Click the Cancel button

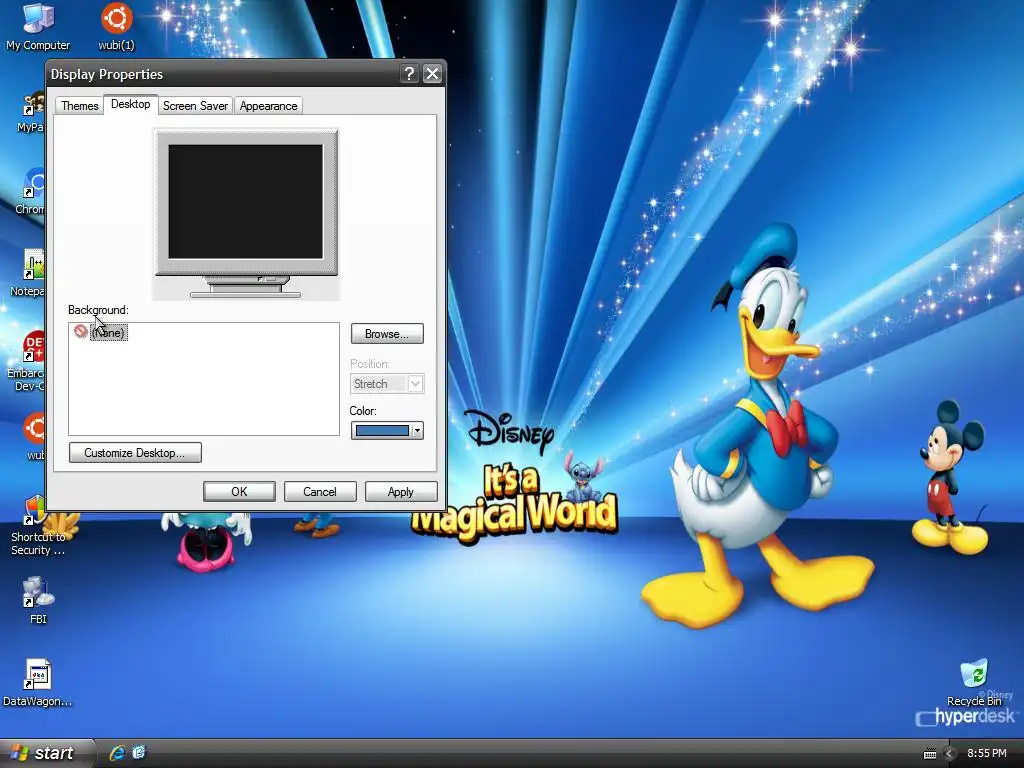pyautogui.click(x=320, y=492)
